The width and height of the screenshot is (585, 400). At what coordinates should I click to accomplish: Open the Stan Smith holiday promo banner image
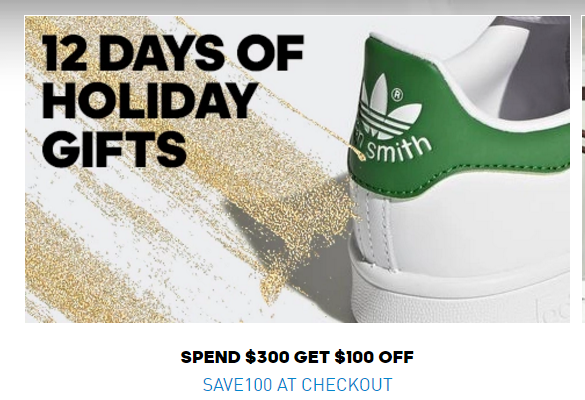pos(297,169)
